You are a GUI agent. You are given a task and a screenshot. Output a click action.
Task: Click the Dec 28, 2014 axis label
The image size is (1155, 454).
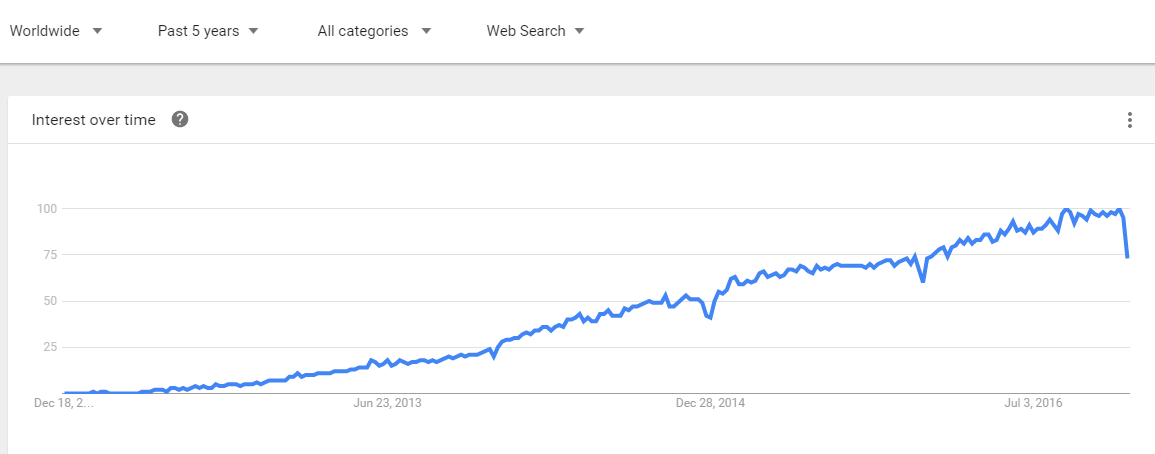tap(710, 403)
